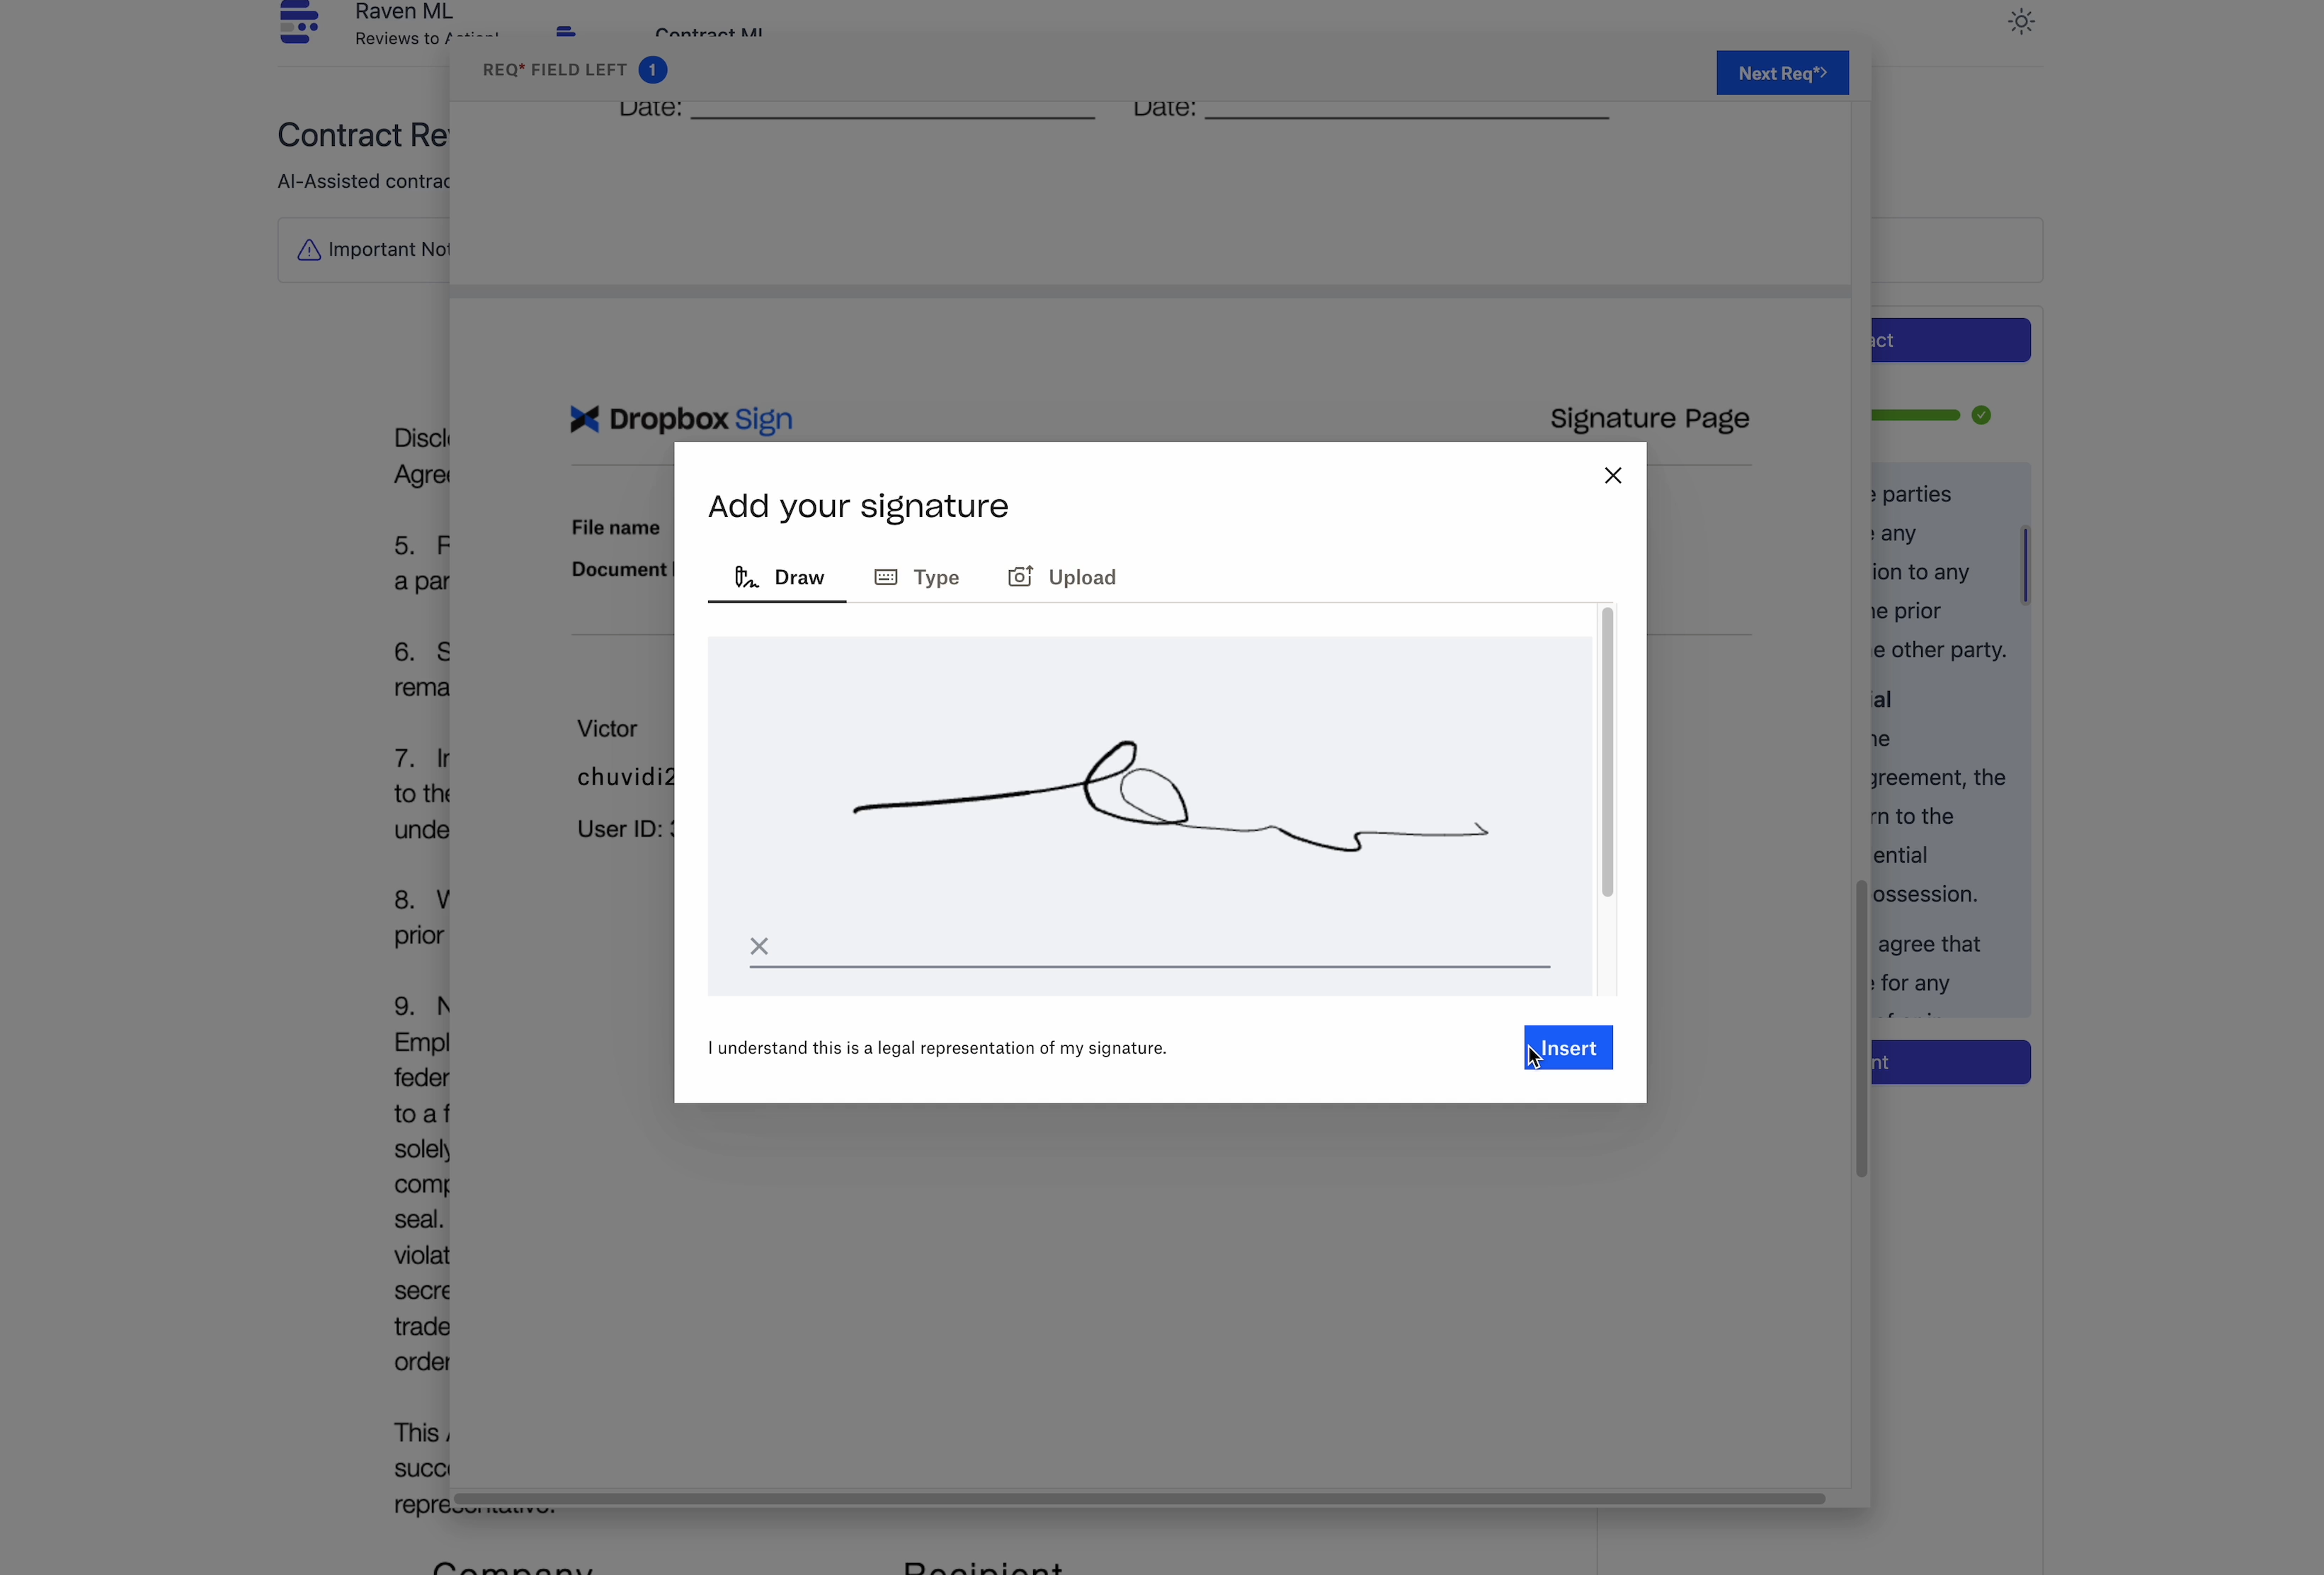Clear the drawn signature with X
This screenshot has width=2324, height=1575.
(x=759, y=946)
